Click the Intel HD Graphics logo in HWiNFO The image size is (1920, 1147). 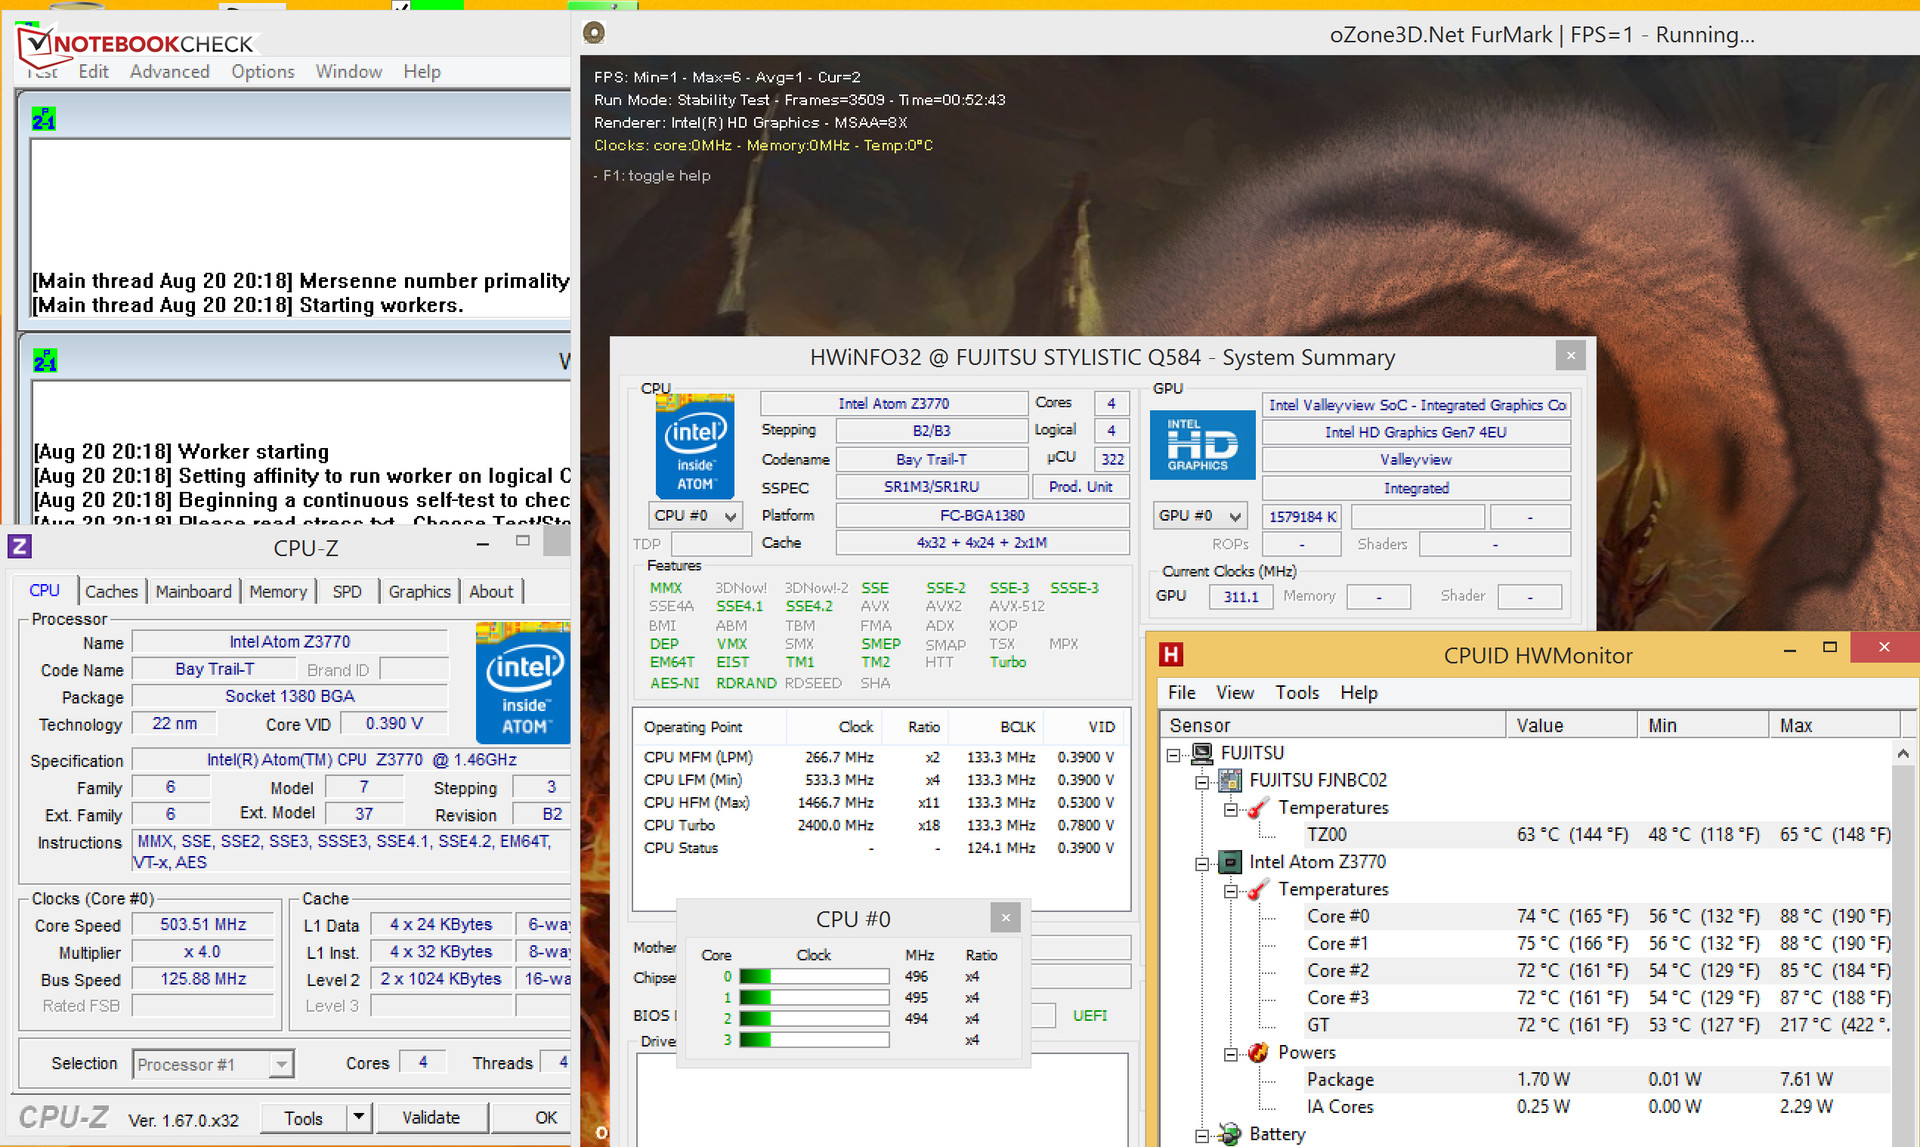click(1202, 445)
